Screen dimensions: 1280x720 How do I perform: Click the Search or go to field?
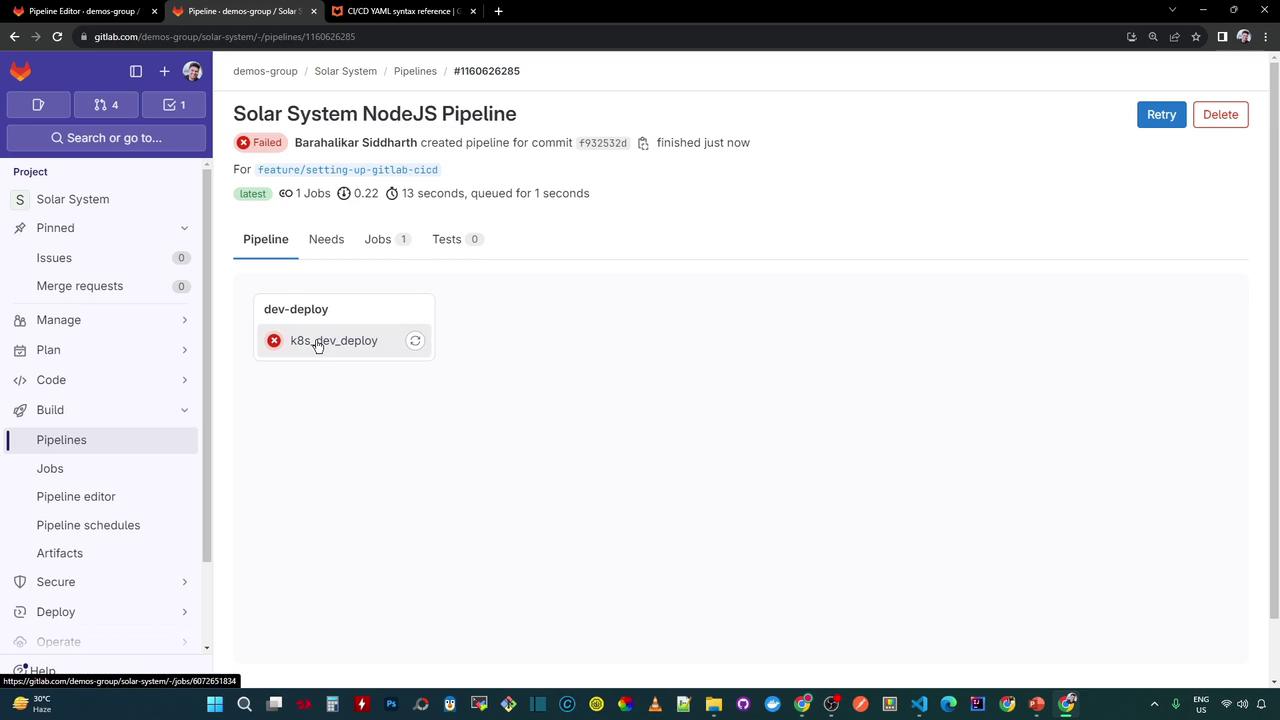[106, 138]
